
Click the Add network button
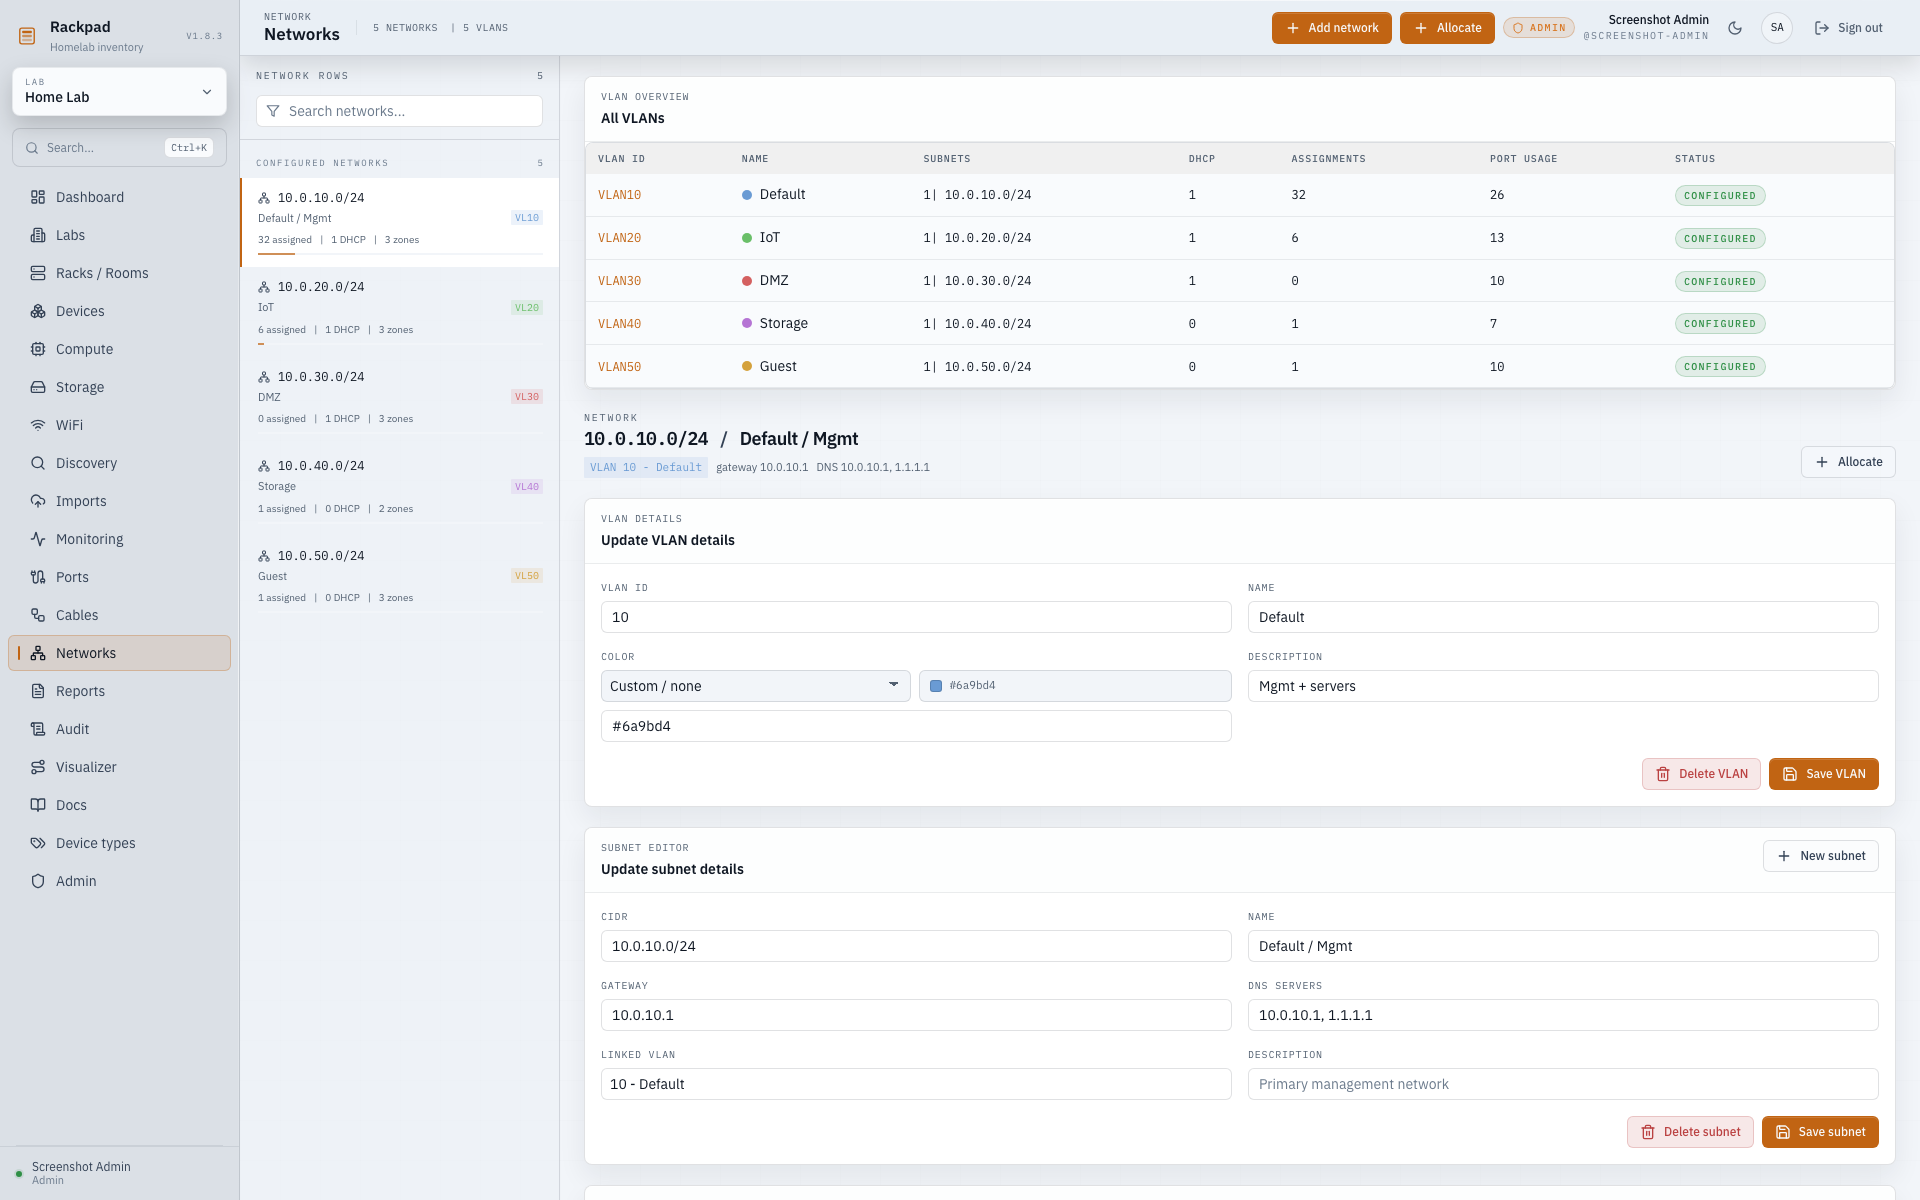coord(1331,28)
